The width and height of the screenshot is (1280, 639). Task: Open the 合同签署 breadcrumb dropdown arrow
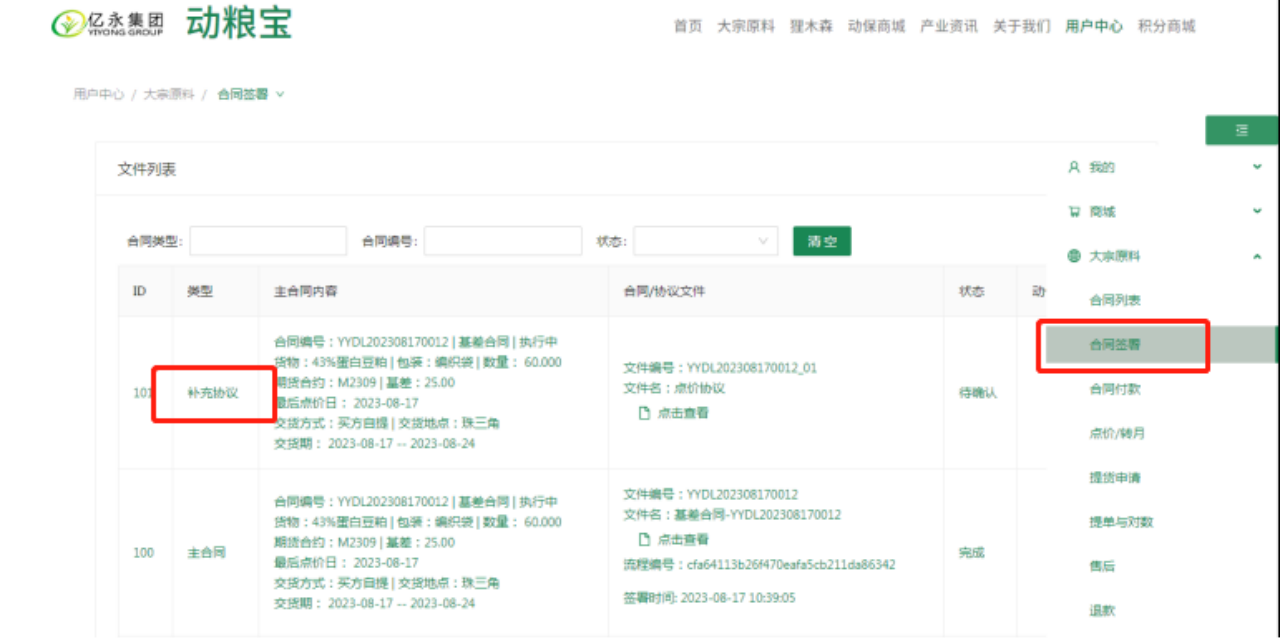[x=280, y=94]
